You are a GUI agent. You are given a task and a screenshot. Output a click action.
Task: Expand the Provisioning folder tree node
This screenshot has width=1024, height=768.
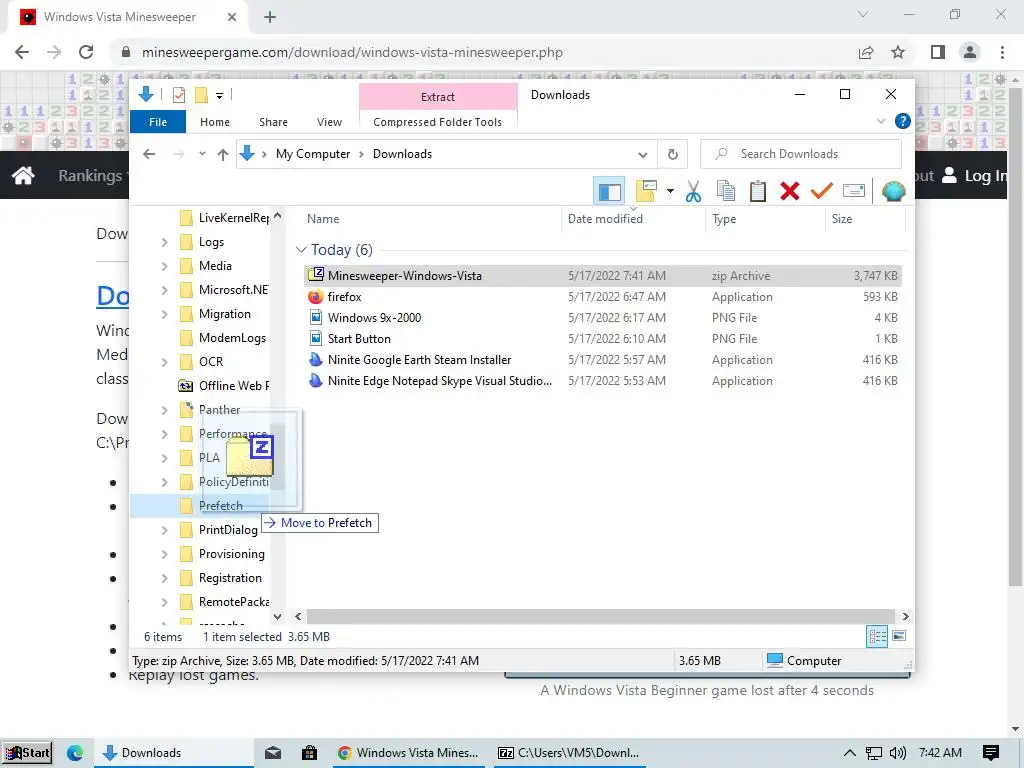(x=165, y=554)
